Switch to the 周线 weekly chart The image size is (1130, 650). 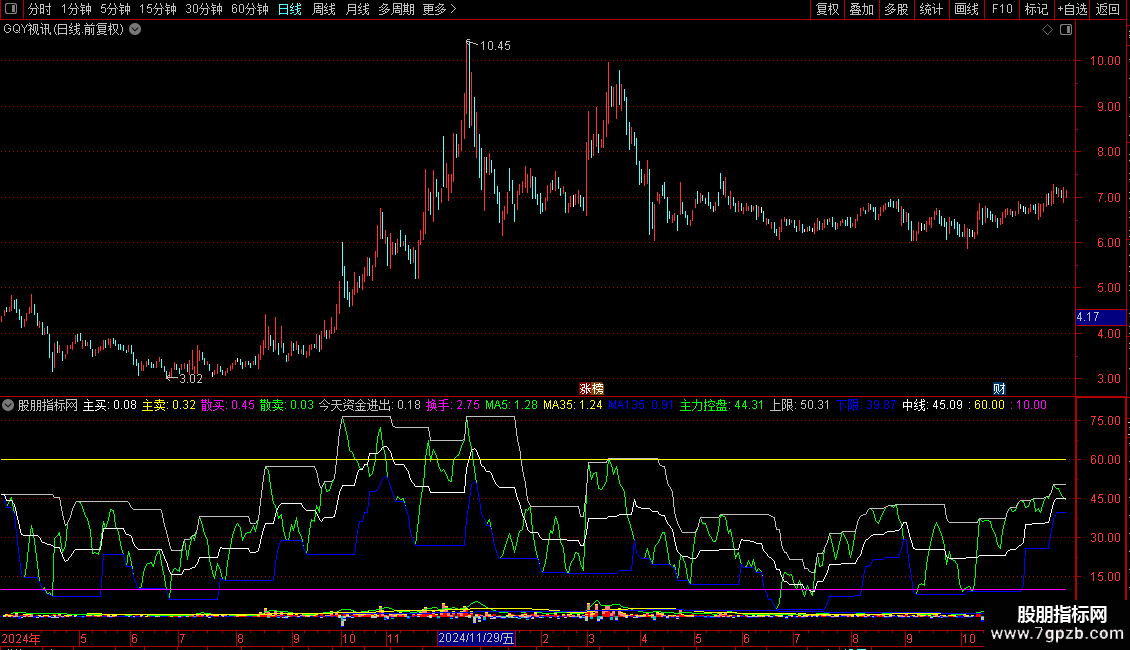[324, 9]
